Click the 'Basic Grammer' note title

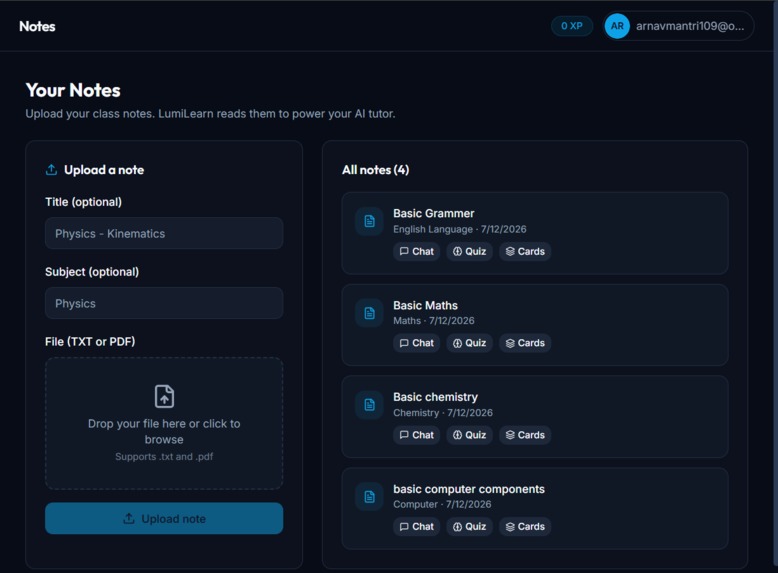(x=434, y=213)
